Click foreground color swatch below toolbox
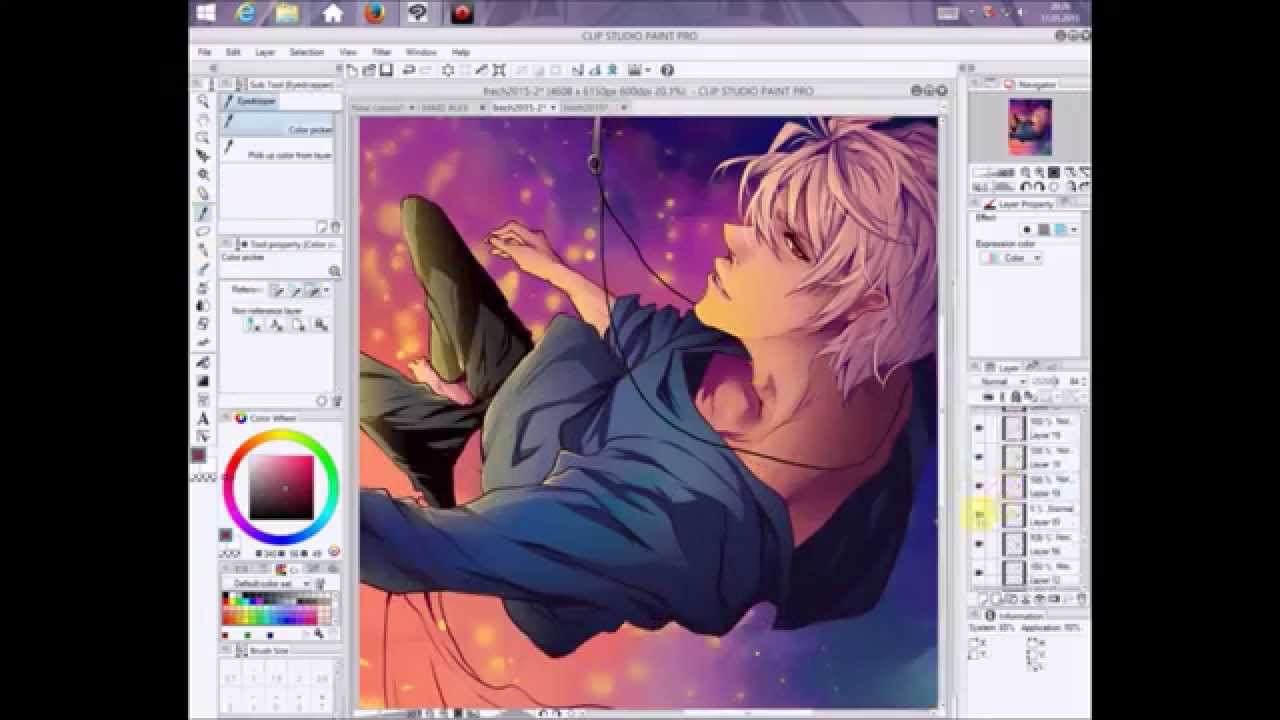Image resolution: width=1280 pixels, height=720 pixels. pos(199,455)
